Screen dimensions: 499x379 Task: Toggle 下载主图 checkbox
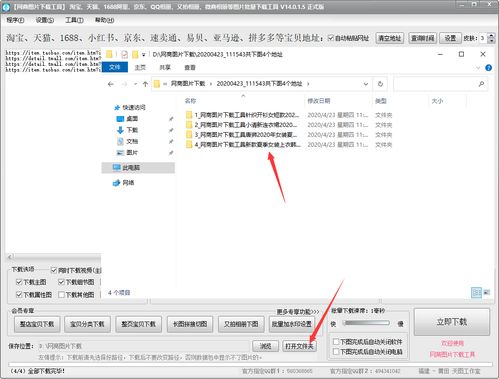coord(19,282)
